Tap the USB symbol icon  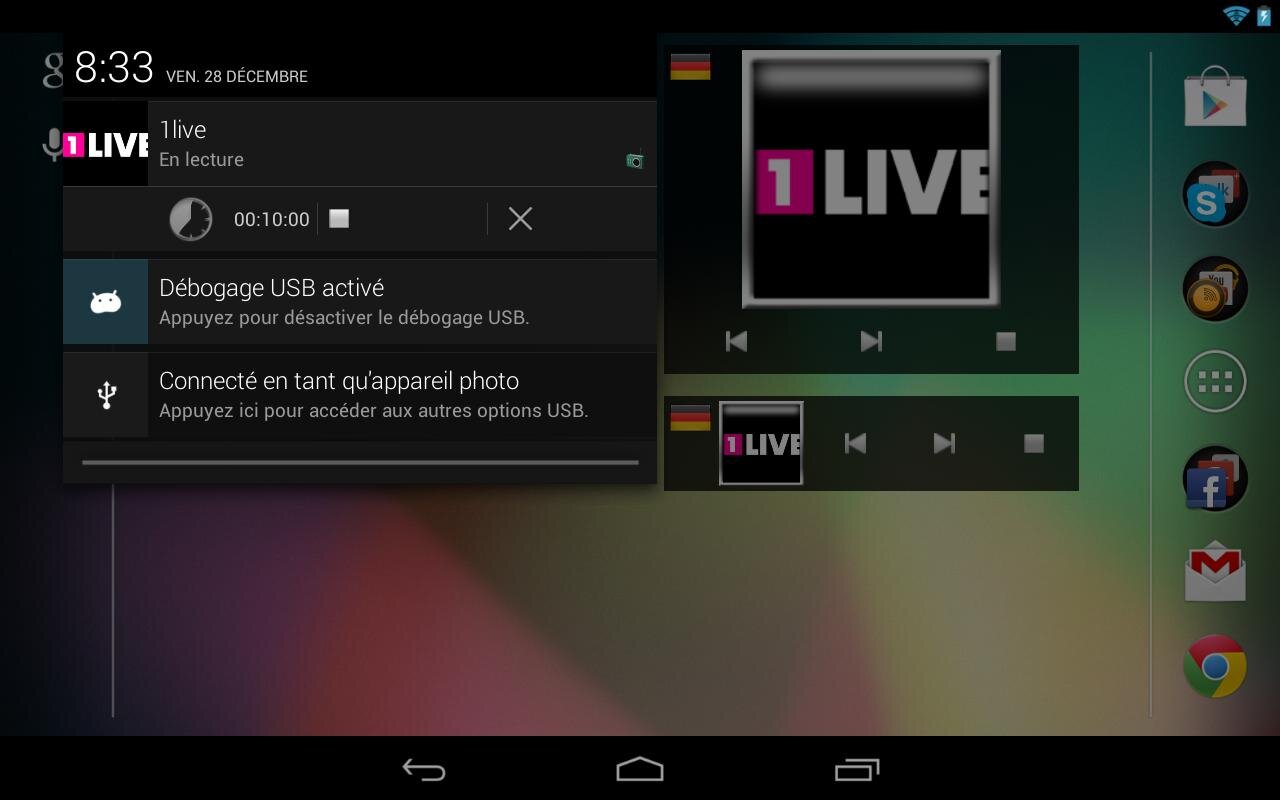[105, 395]
